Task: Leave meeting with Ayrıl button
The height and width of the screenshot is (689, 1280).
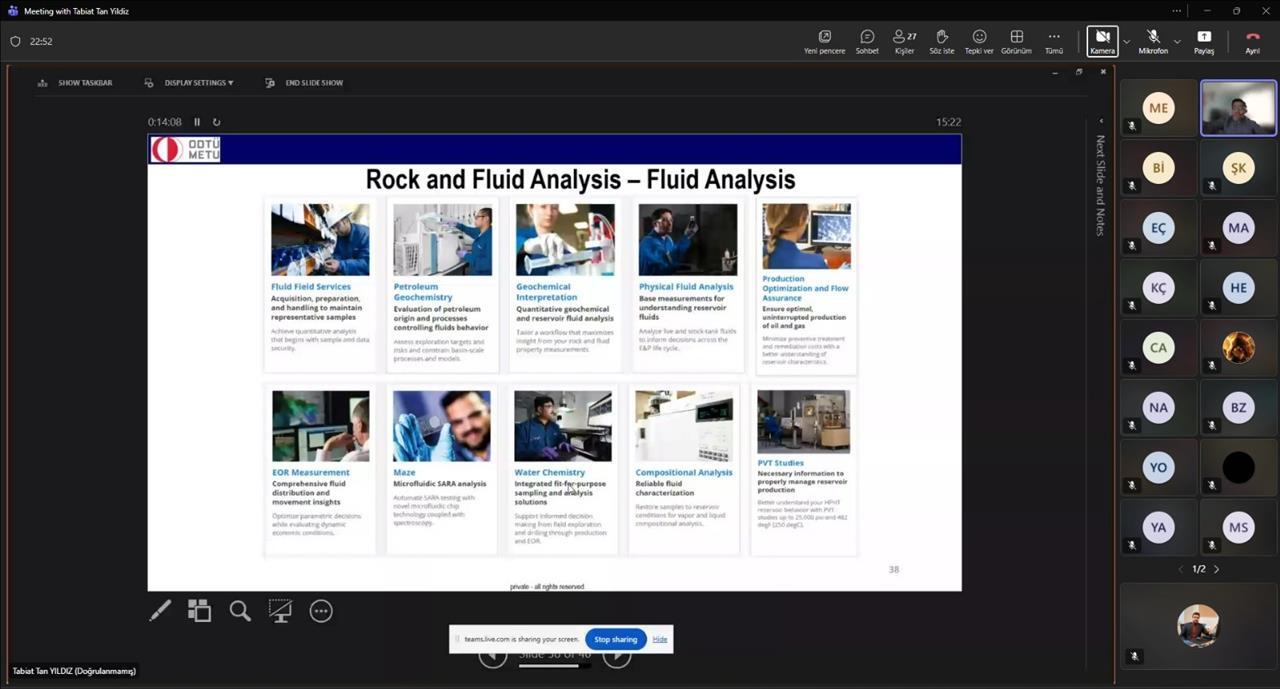Action: 1252,41
